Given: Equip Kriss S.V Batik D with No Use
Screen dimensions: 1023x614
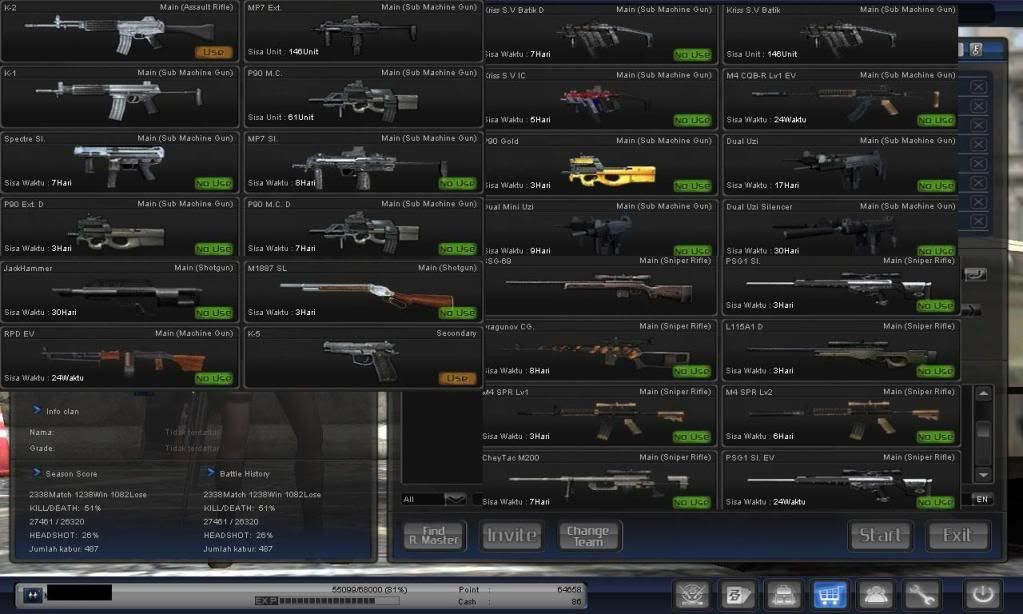Looking at the screenshot, I should [x=692, y=55].
